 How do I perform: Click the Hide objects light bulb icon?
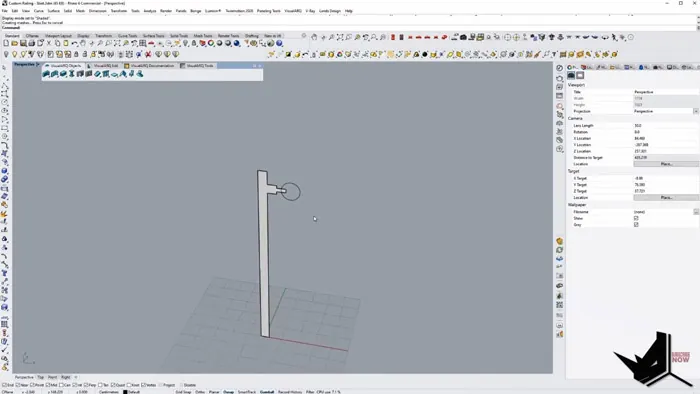coord(6,54)
